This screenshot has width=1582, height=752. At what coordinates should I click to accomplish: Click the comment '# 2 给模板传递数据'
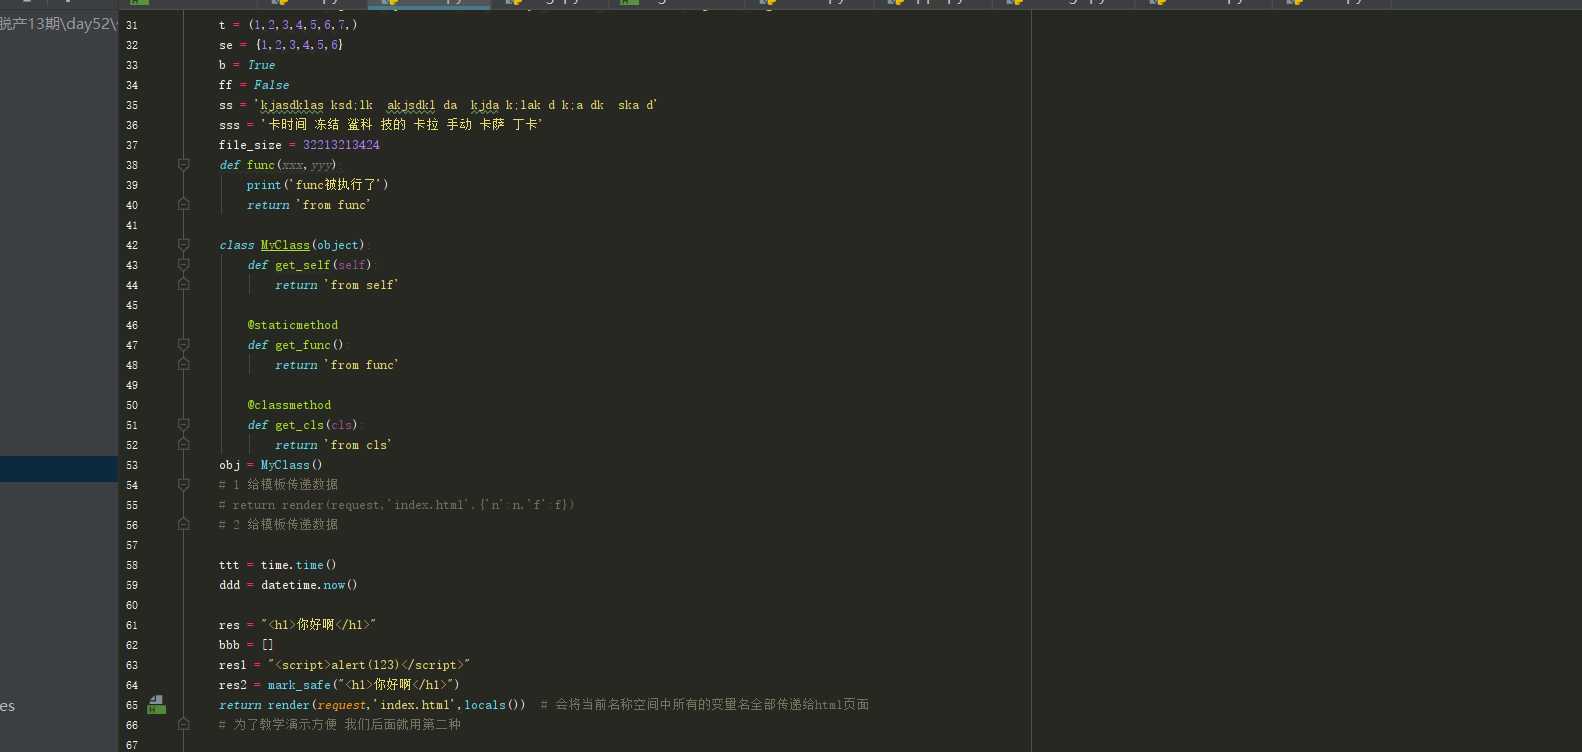click(x=278, y=525)
